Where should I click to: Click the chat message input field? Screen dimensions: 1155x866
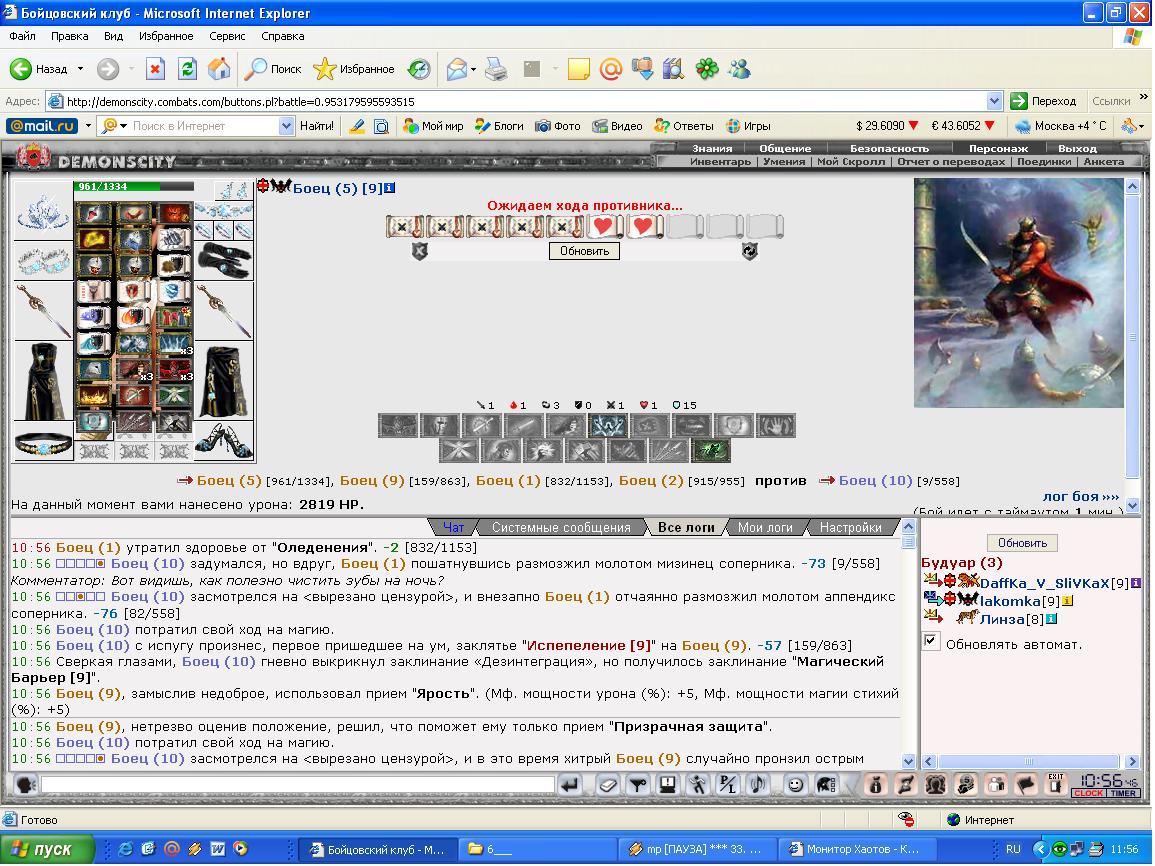pyautogui.click(x=298, y=785)
